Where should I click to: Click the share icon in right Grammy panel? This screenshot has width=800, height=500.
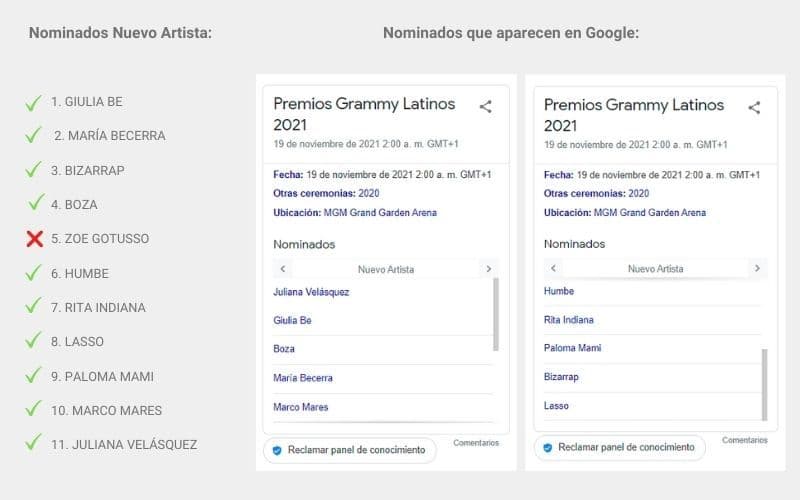click(x=755, y=107)
